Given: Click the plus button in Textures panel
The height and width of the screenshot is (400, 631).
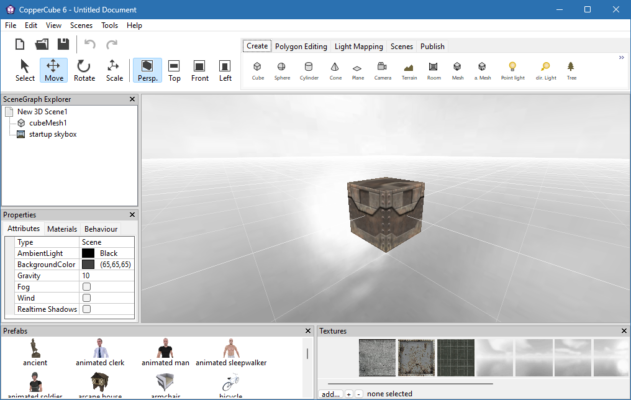Looking at the screenshot, I should click(x=348, y=394).
